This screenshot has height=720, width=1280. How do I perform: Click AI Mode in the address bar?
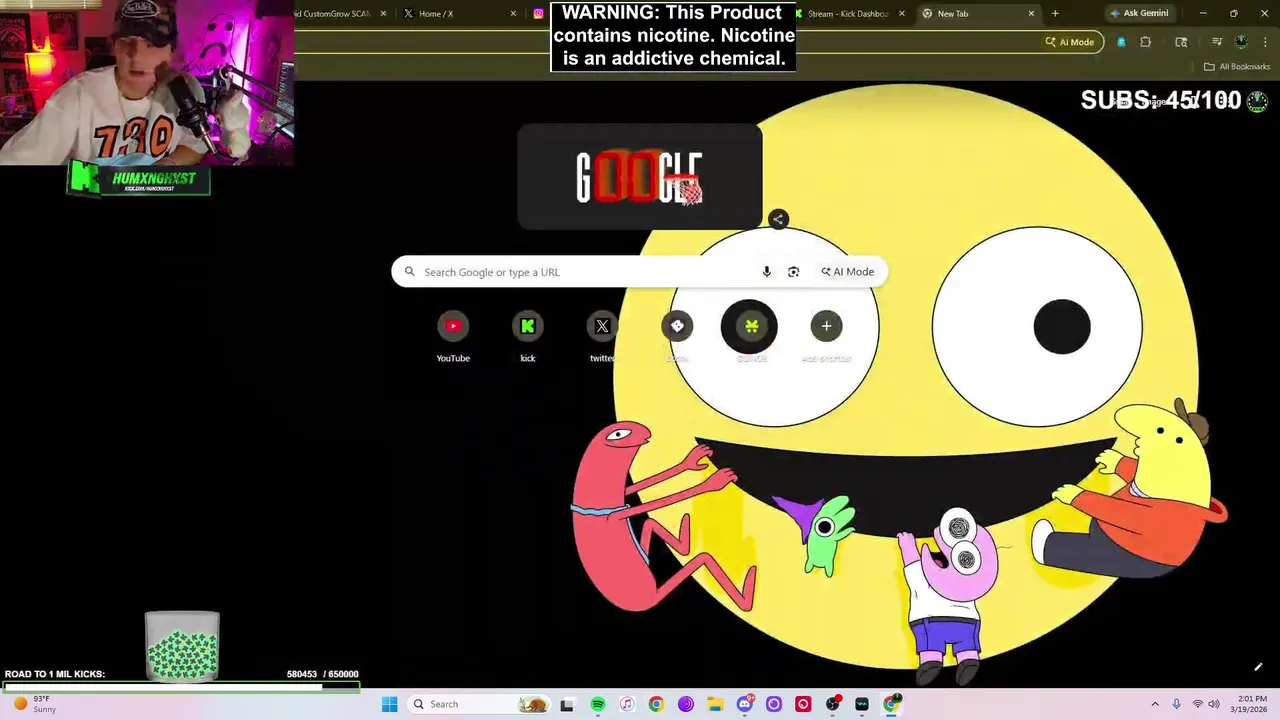(1070, 42)
